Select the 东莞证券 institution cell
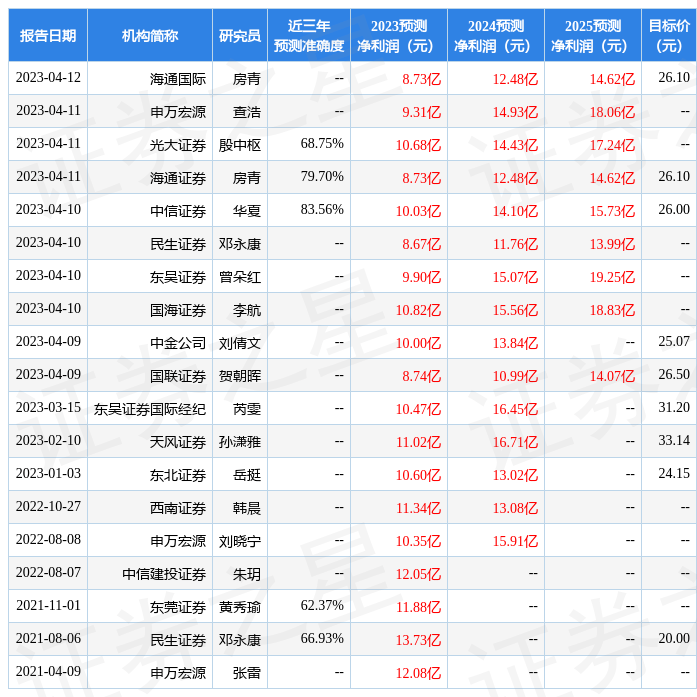The width and height of the screenshot is (697, 697). coord(178,607)
